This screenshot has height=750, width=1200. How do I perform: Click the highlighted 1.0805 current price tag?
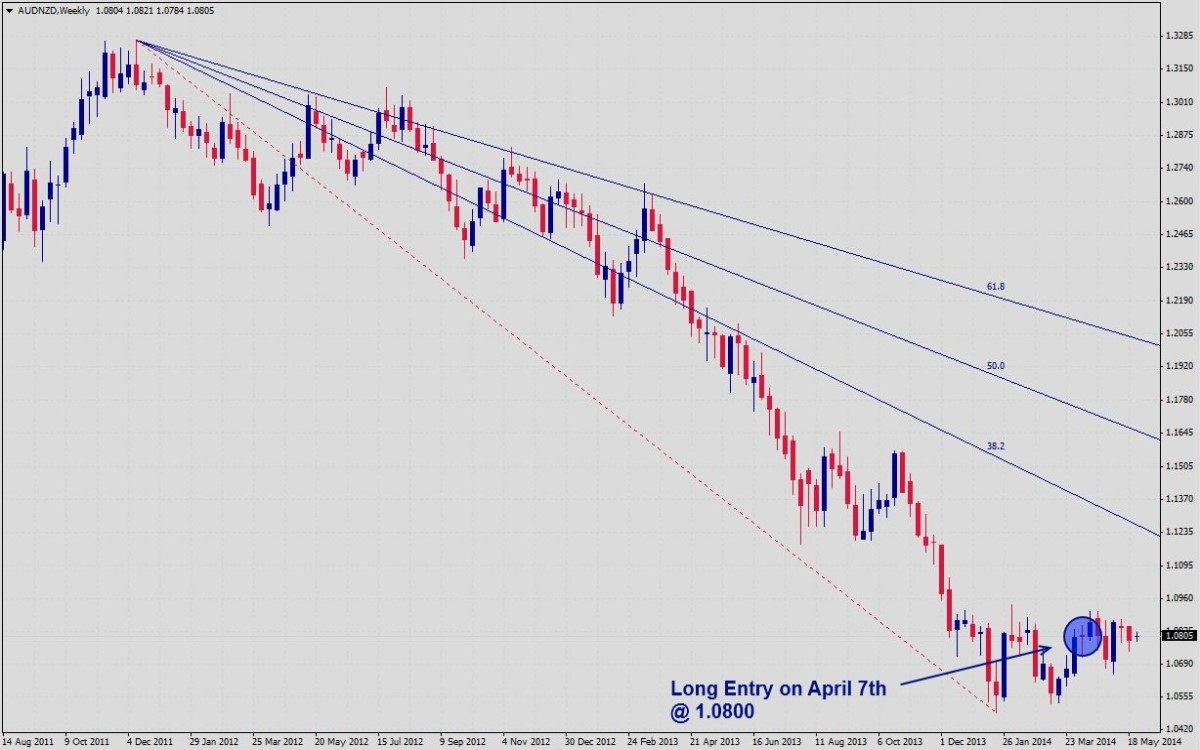click(x=1178, y=633)
